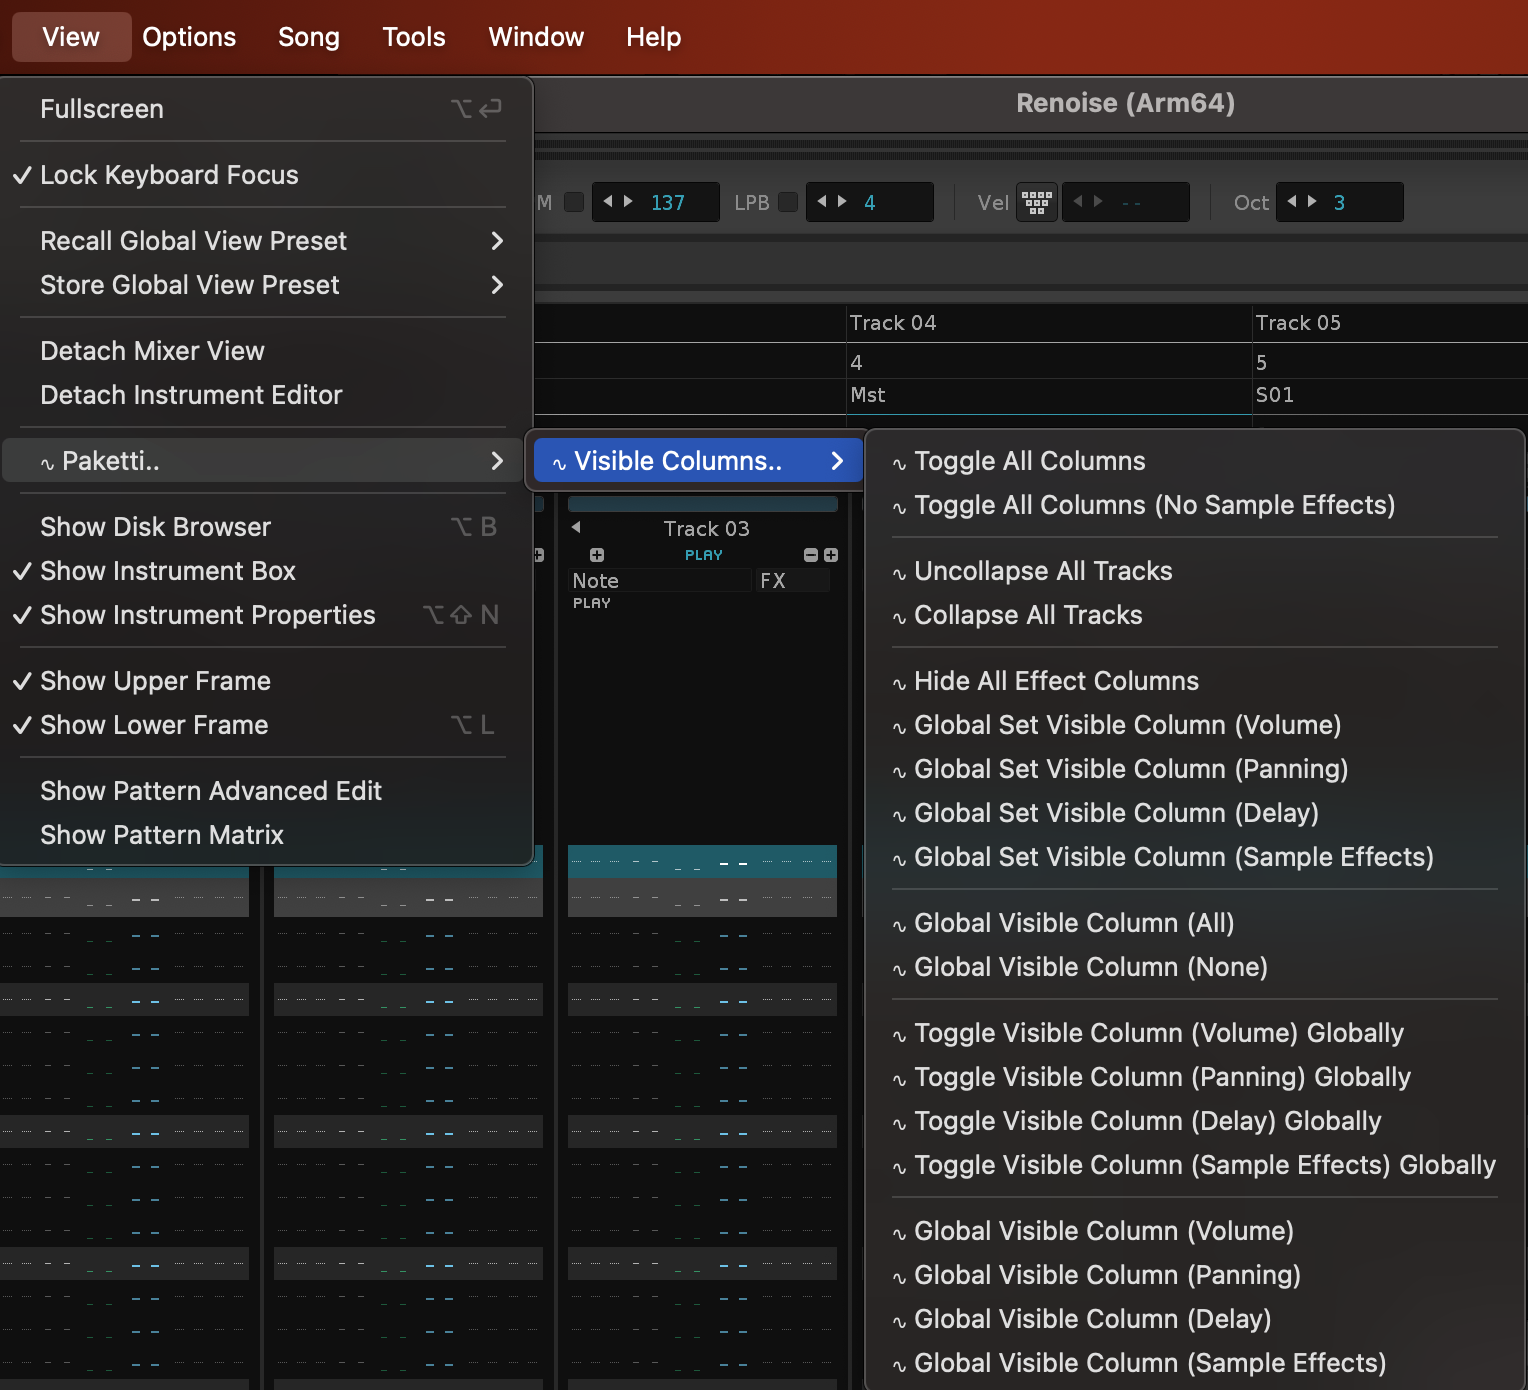Select Global Visible Column (Volume)

click(1195, 1231)
